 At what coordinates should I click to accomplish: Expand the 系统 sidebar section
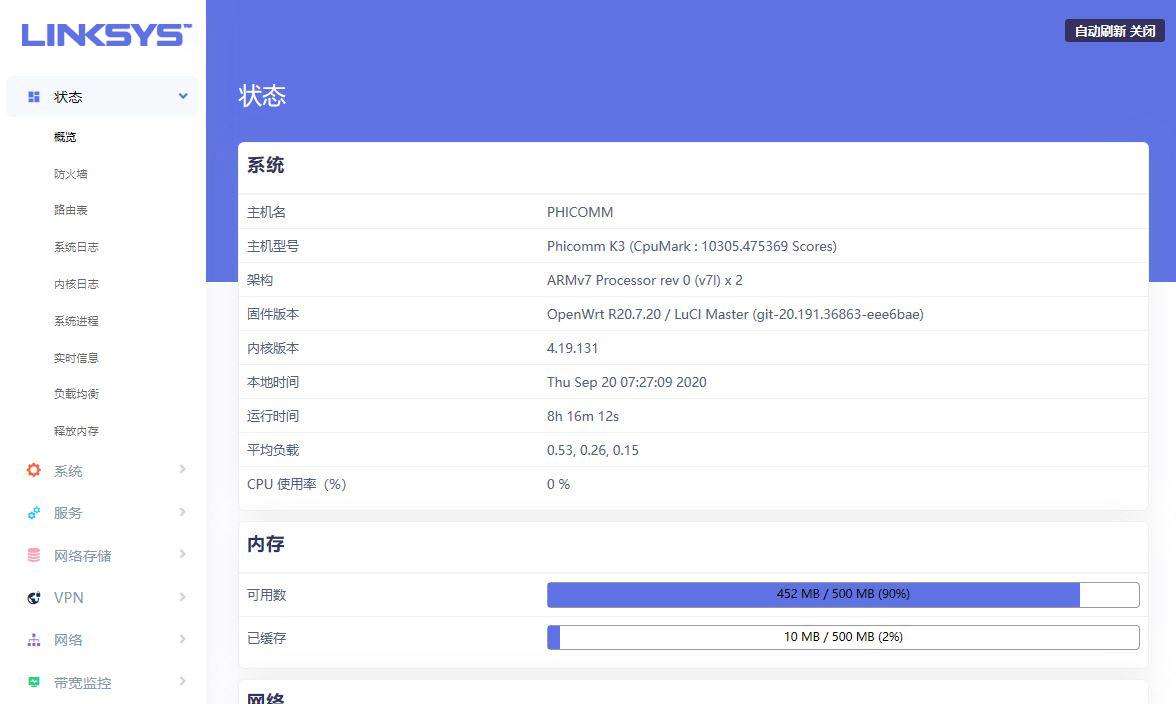point(183,470)
